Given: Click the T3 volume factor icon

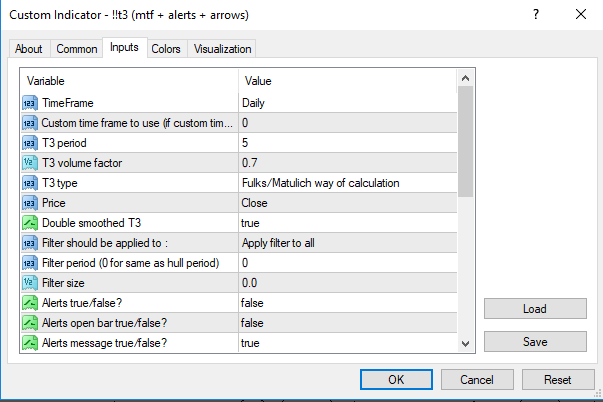Looking at the screenshot, I should [29, 163].
